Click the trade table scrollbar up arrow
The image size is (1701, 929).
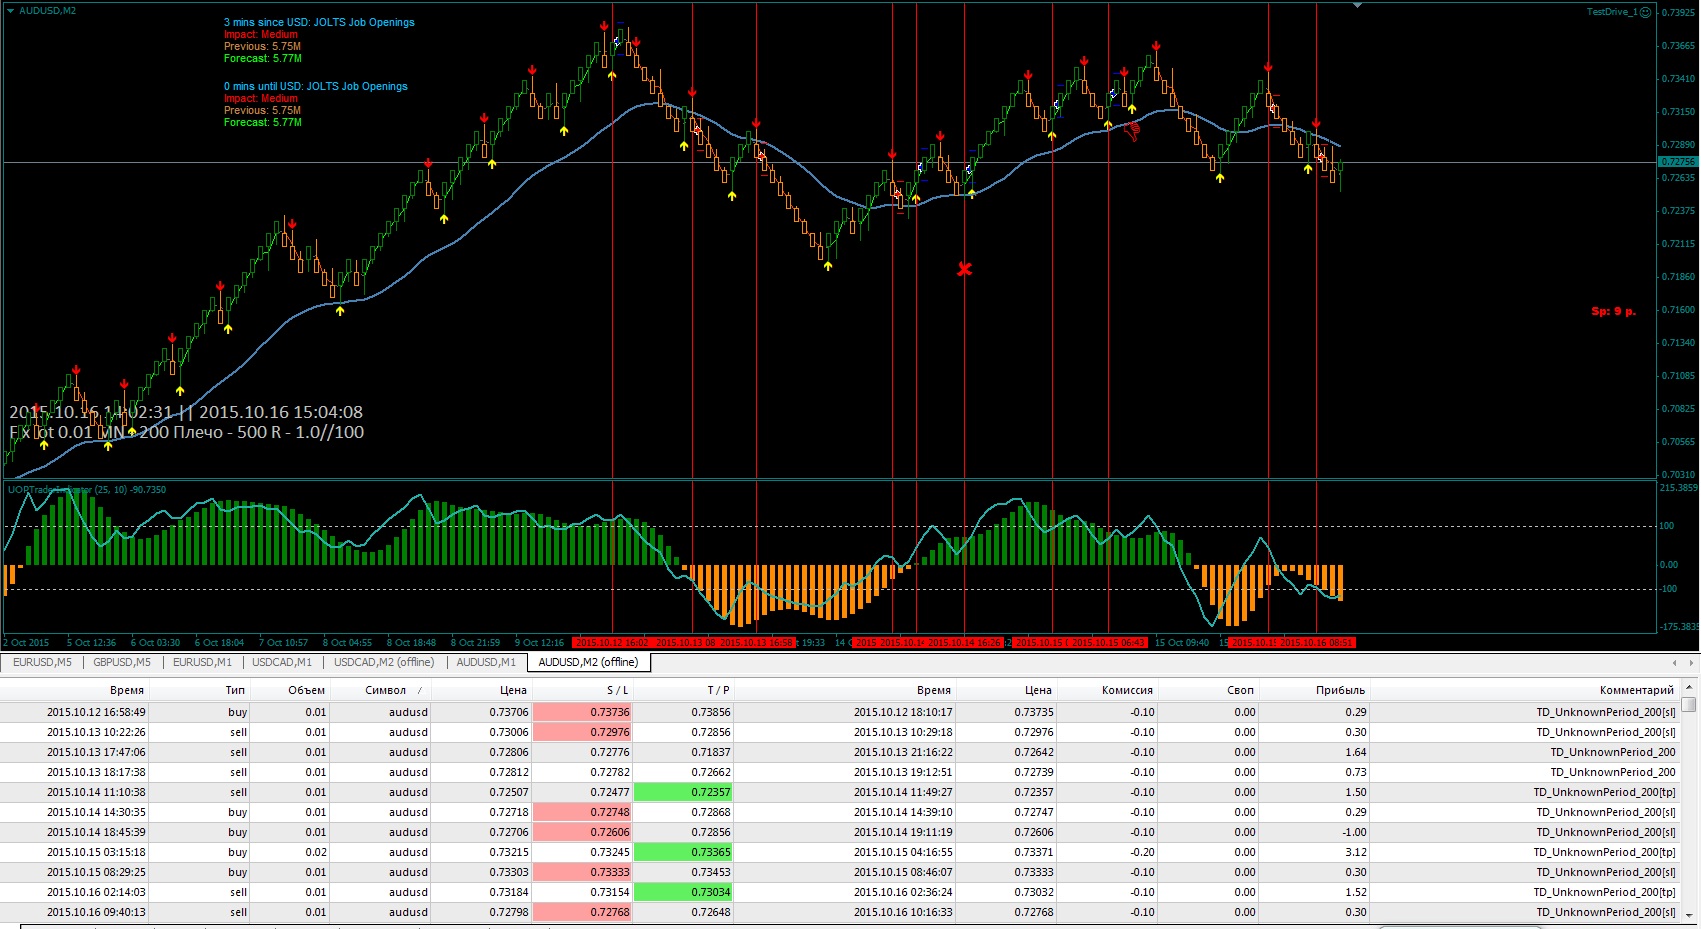pyautogui.click(x=1689, y=688)
